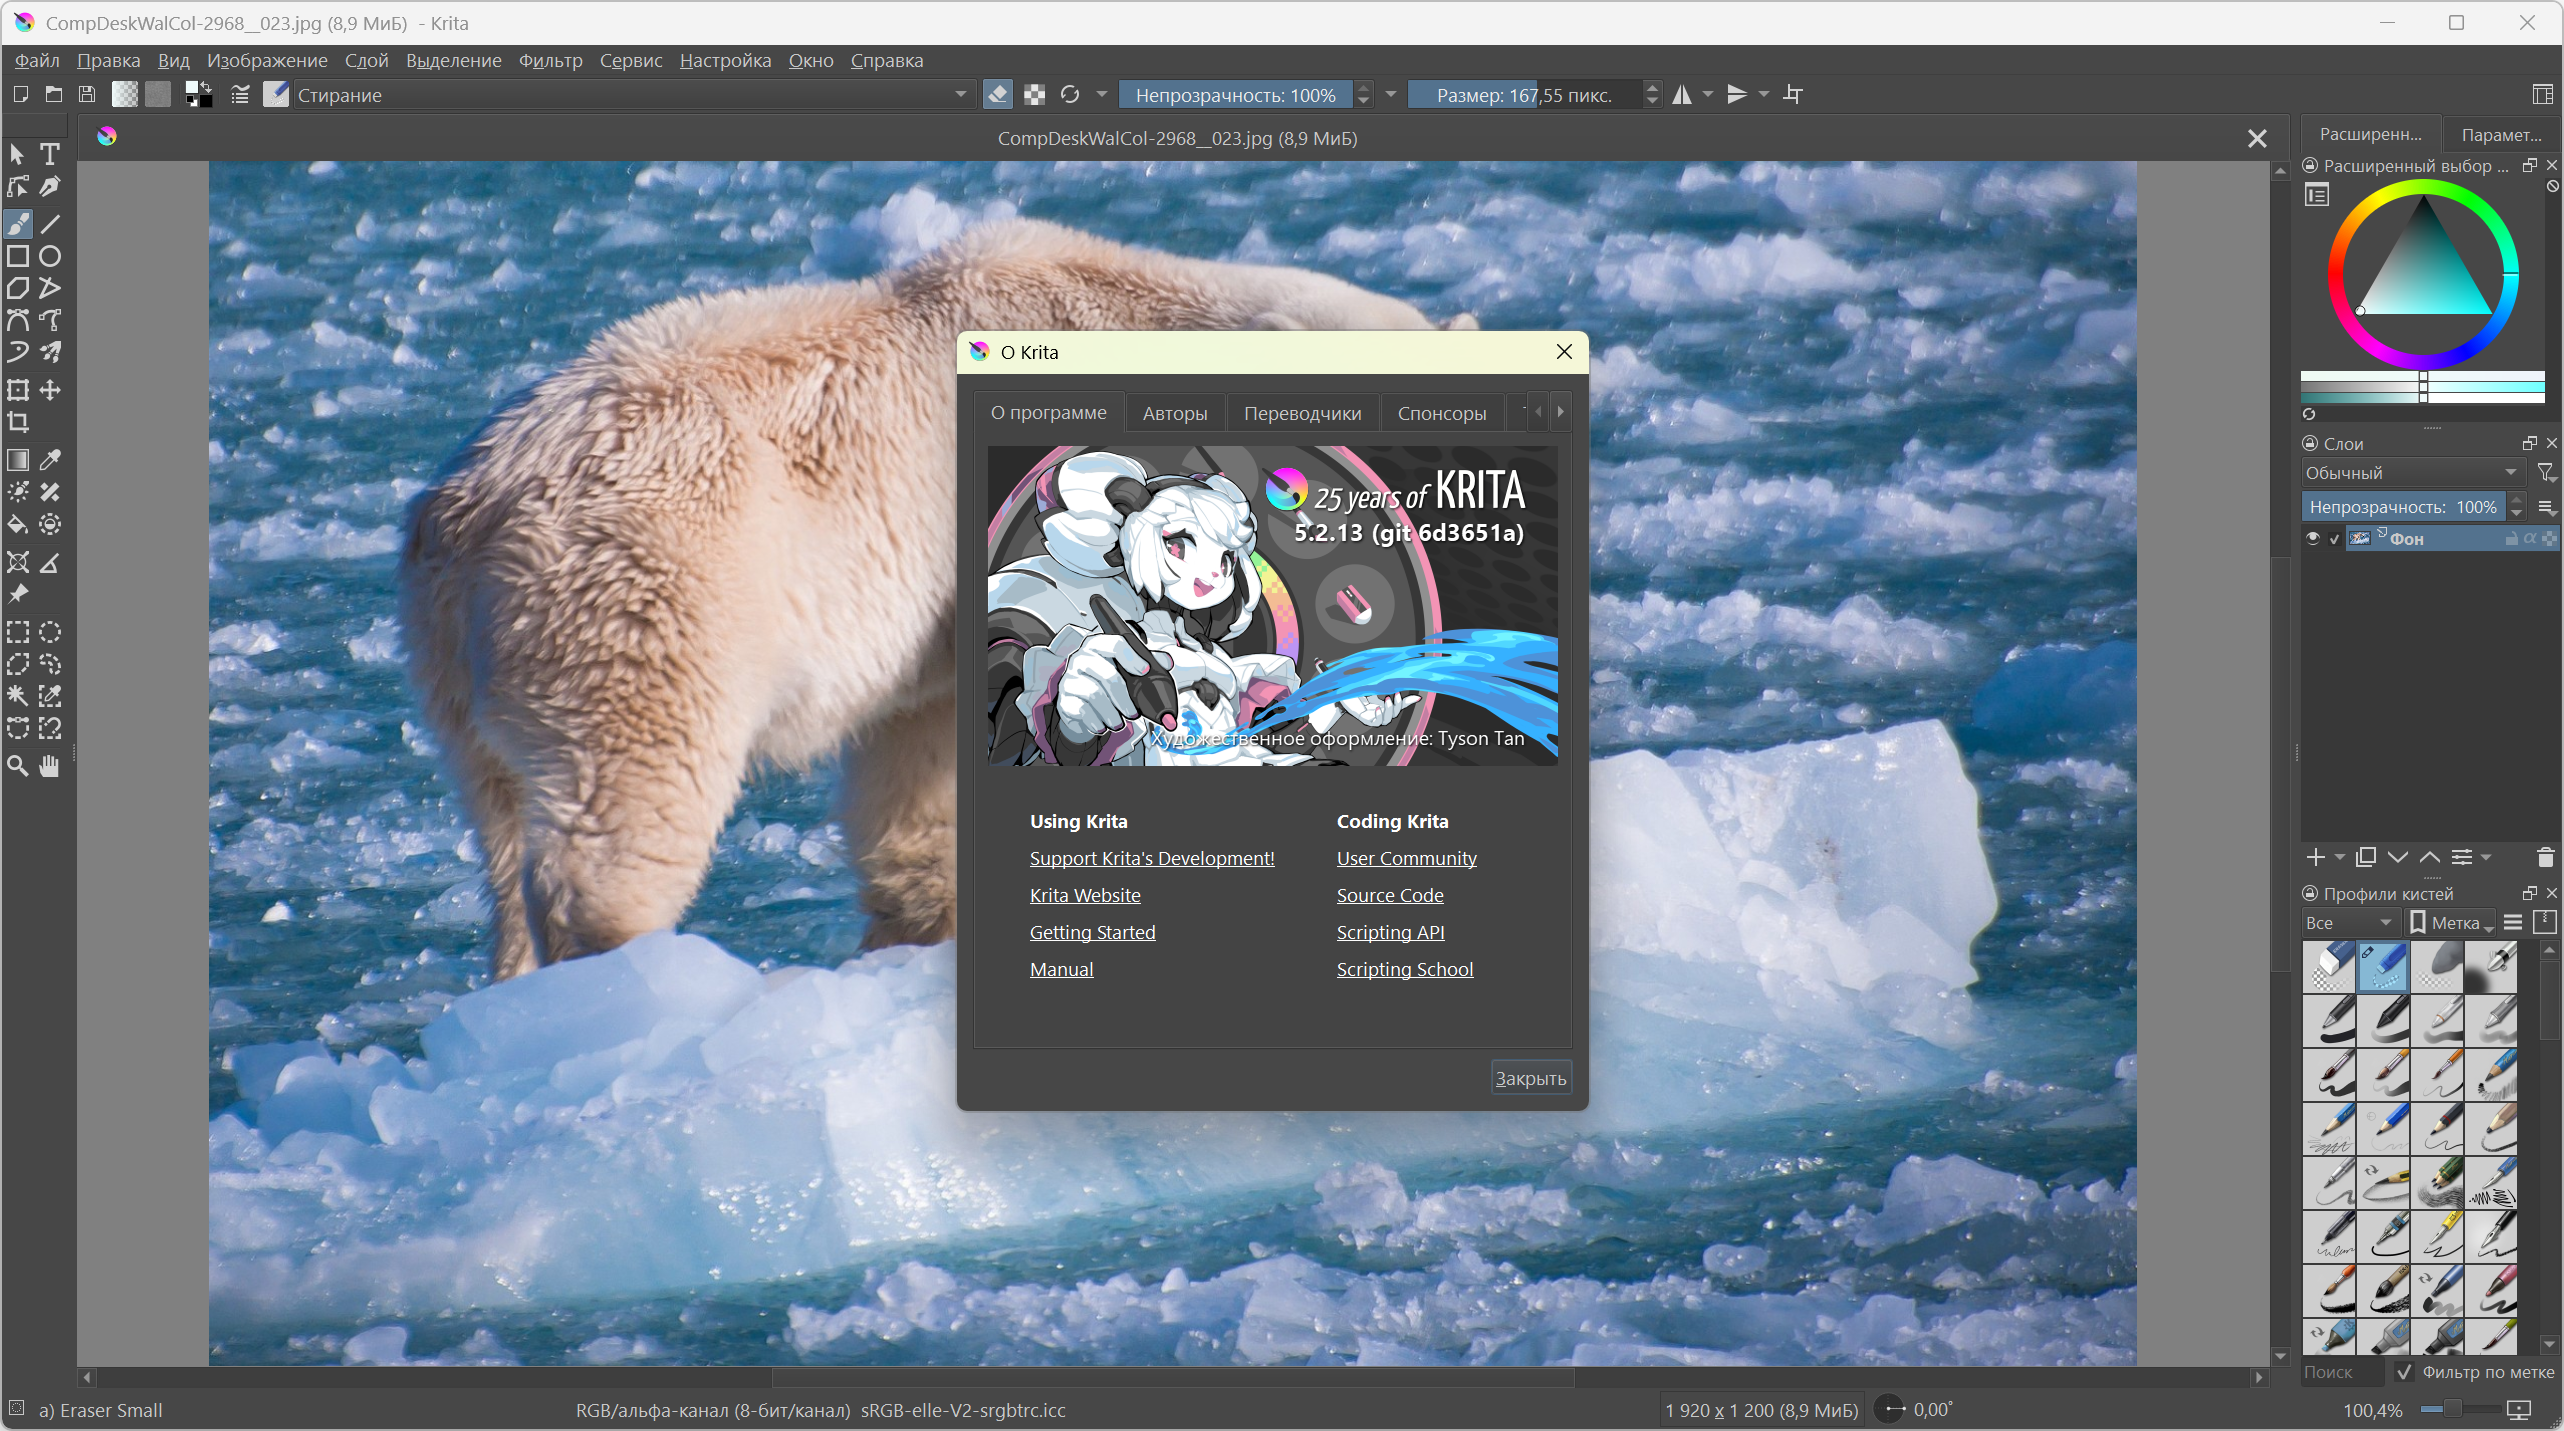This screenshot has width=2564, height=1431.
Task: Open the Krita Website link
Action: (1085, 895)
